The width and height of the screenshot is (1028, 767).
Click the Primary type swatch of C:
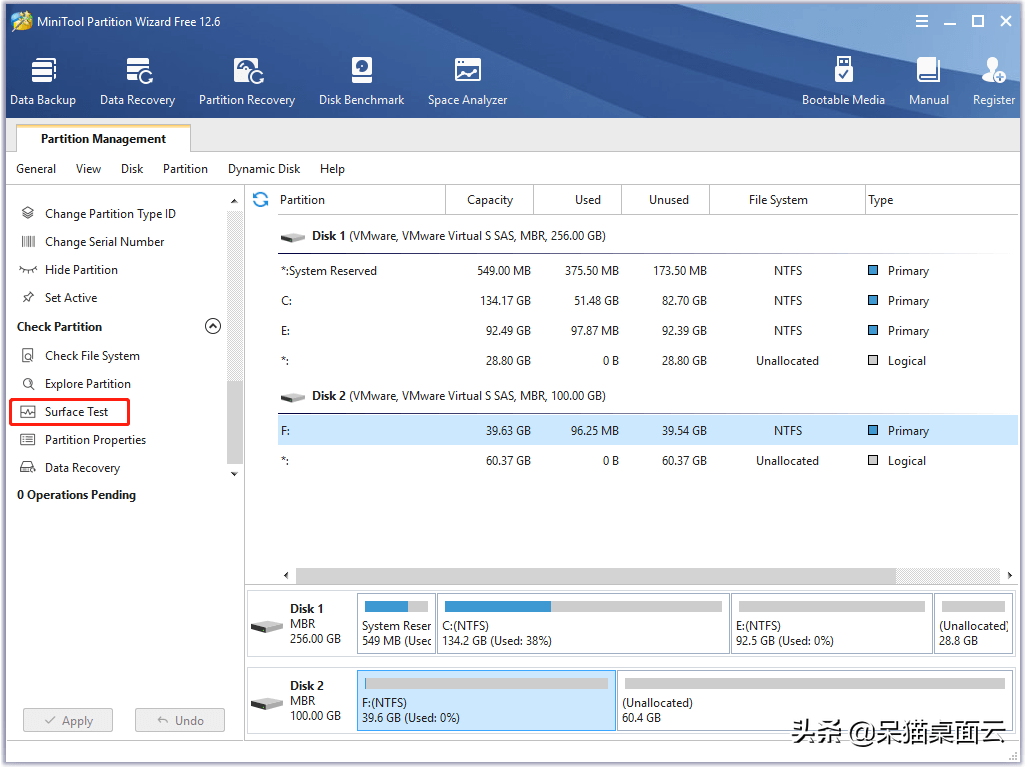(873, 300)
